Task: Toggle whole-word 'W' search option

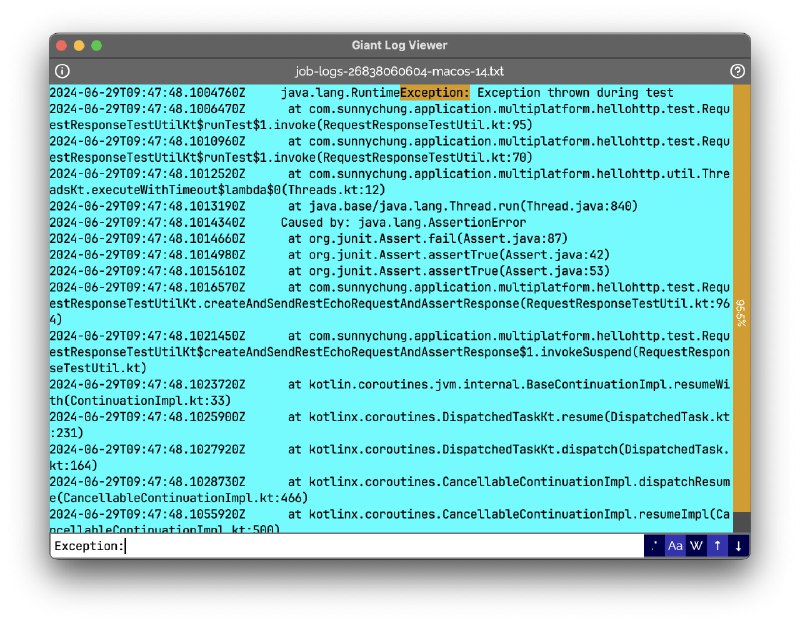Action: click(x=696, y=546)
